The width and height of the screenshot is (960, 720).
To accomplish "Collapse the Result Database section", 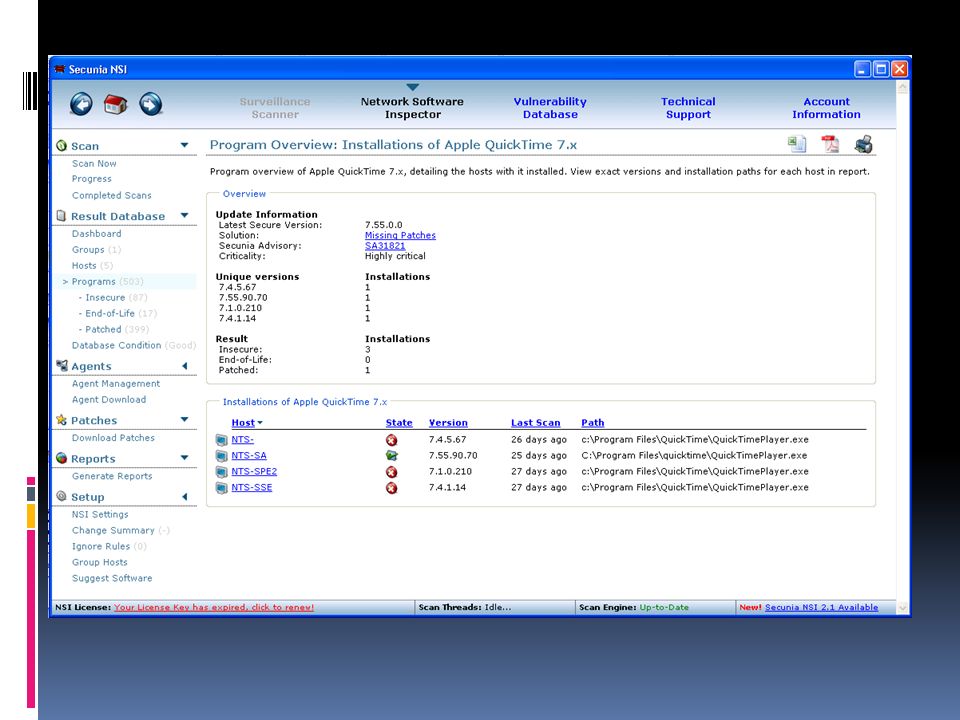I will tap(184, 216).
